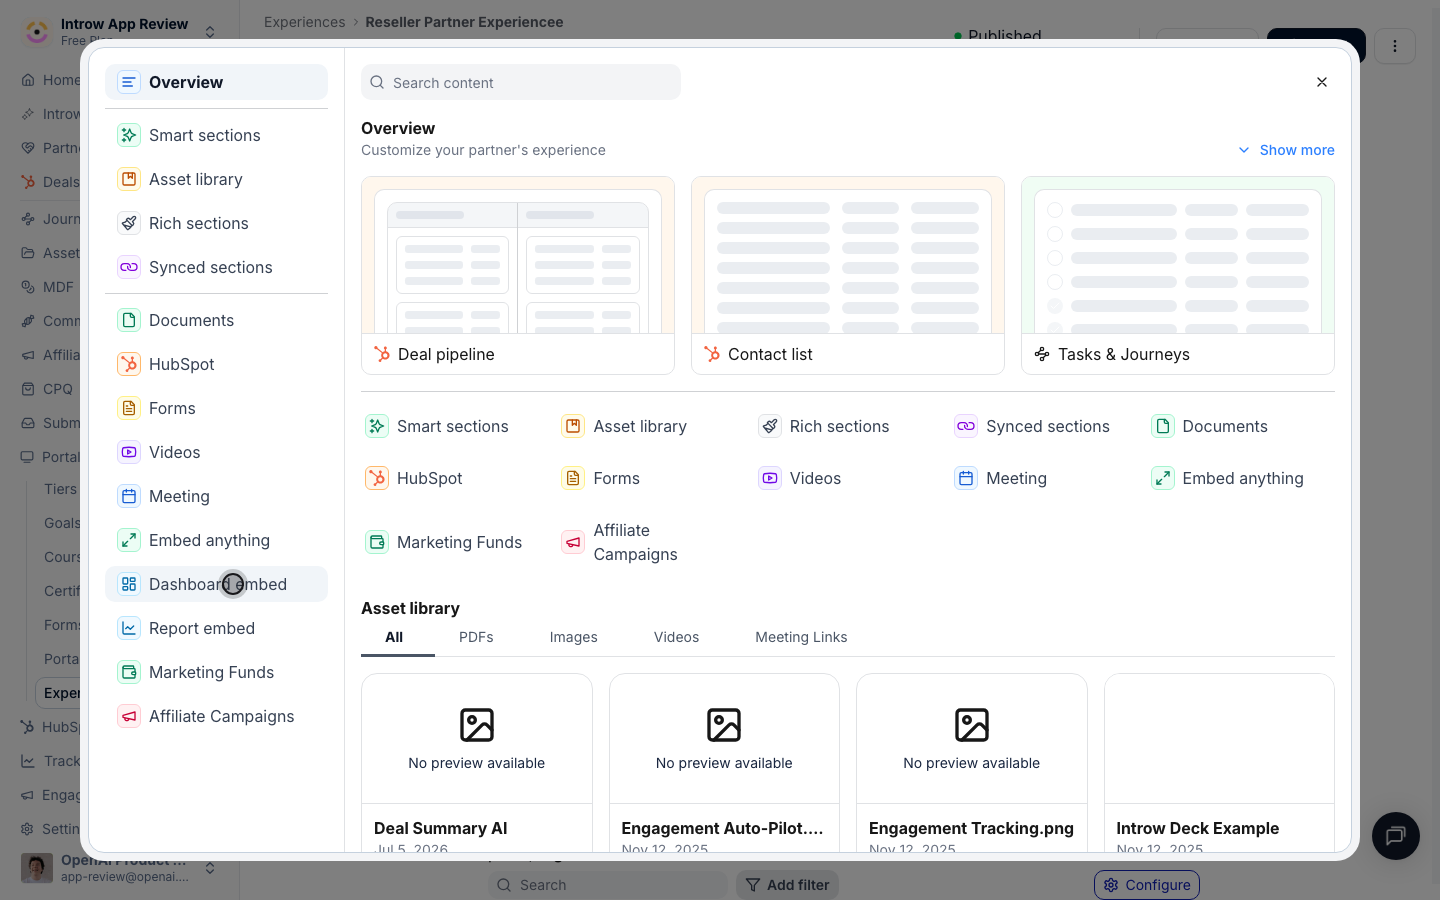Open Forms in sidebar list
This screenshot has height=900, width=1440.
pos(216,408)
